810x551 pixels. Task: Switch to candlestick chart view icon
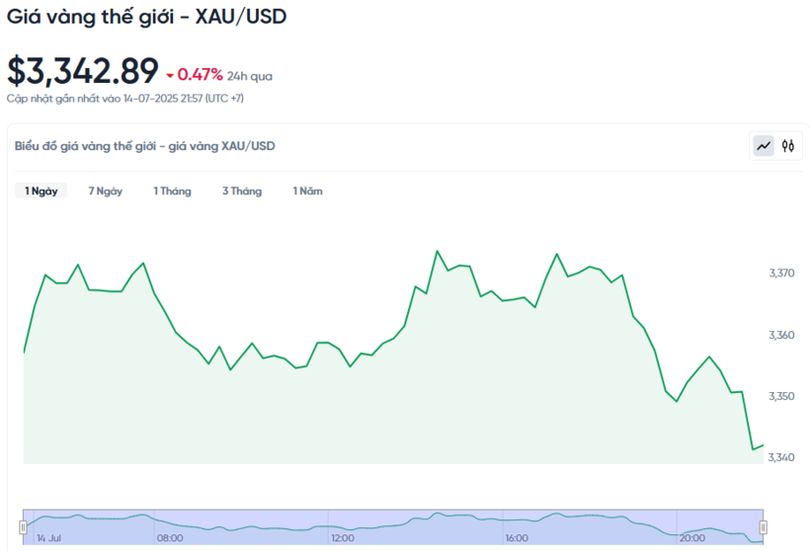(x=788, y=146)
